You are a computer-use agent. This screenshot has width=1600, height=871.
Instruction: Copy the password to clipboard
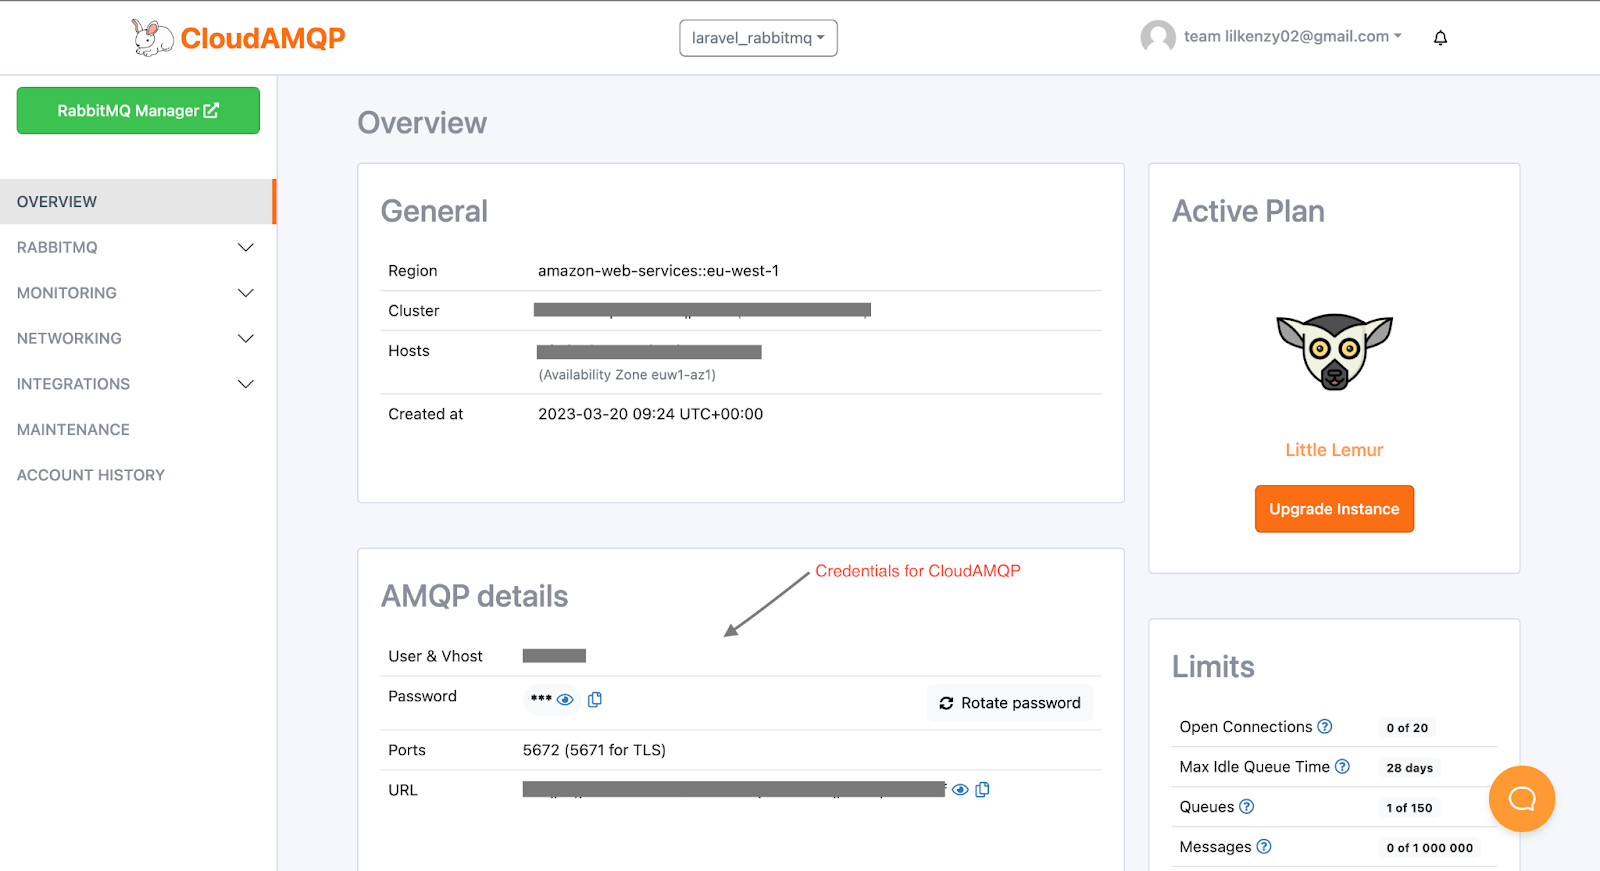(x=595, y=699)
